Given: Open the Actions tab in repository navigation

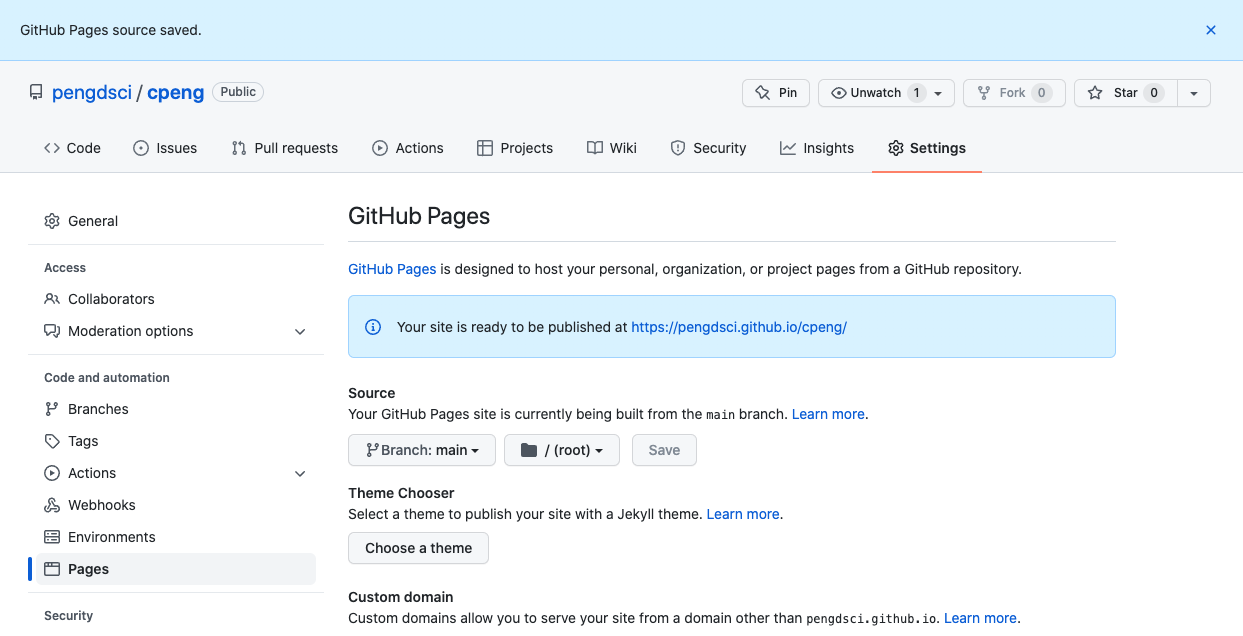Looking at the screenshot, I should tap(407, 148).
